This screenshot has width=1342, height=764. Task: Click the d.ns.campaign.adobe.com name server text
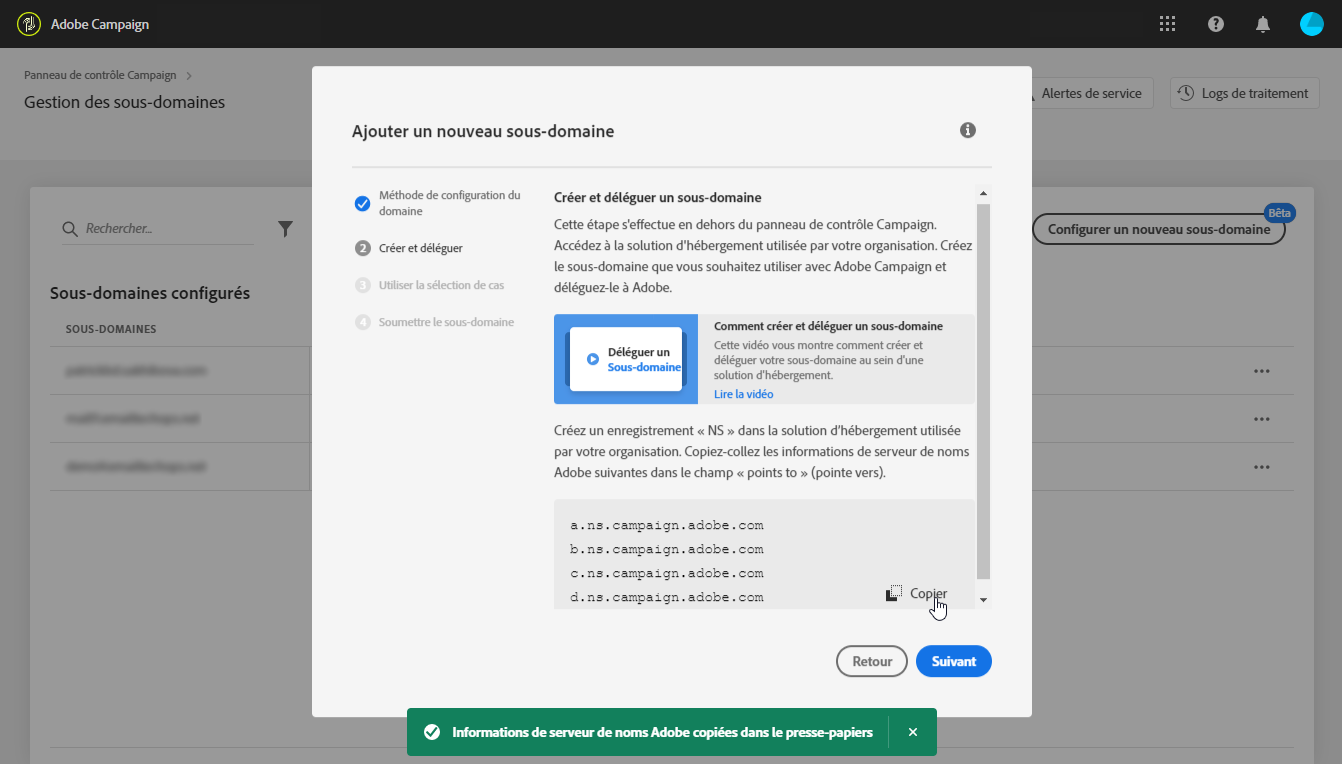(x=667, y=597)
